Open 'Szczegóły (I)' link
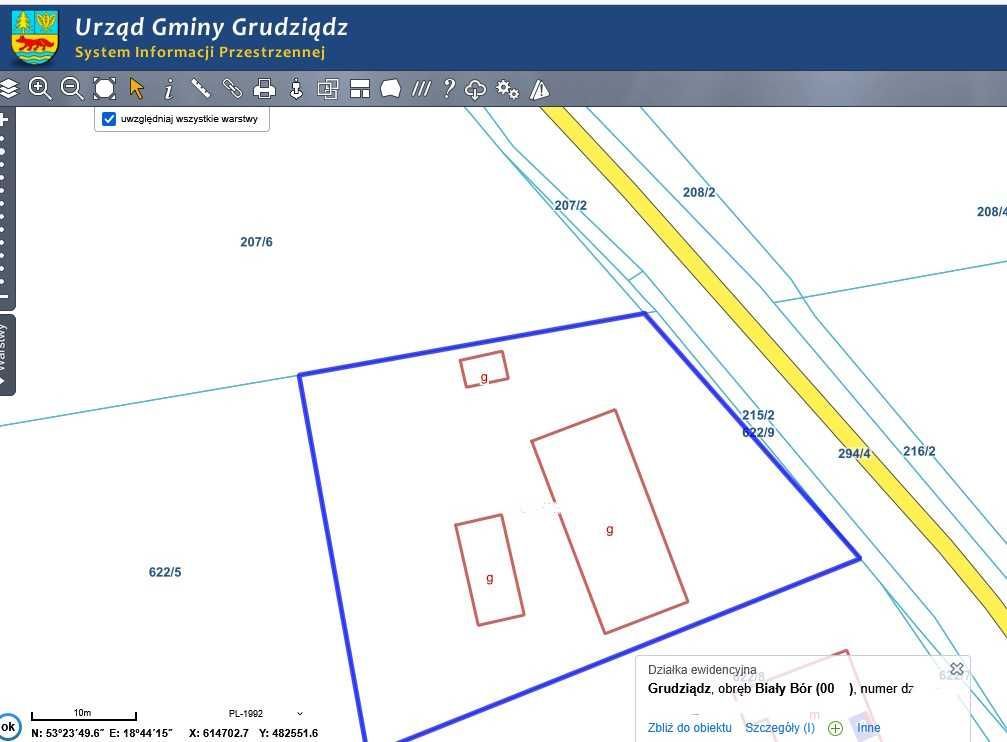 coord(780,728)
